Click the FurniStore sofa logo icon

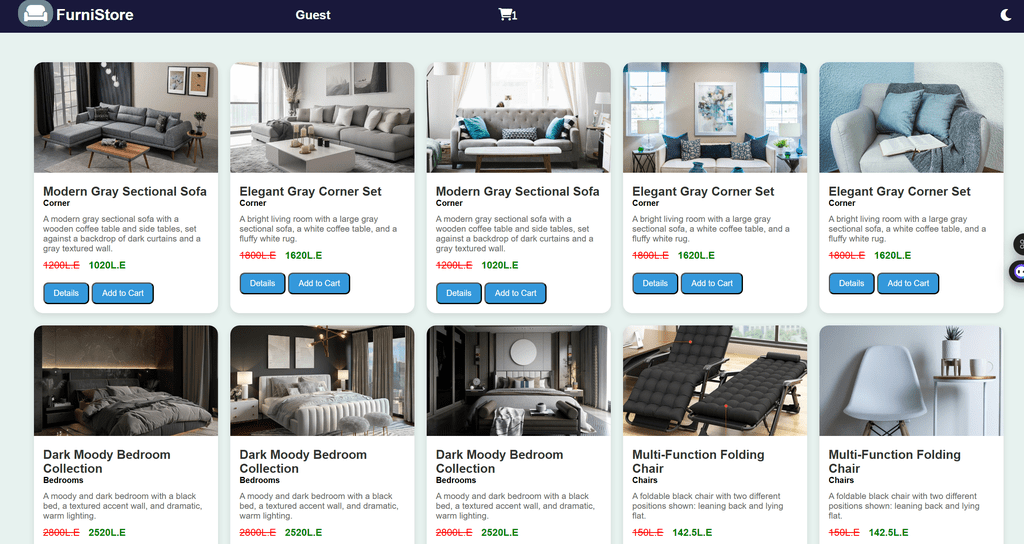35,13
